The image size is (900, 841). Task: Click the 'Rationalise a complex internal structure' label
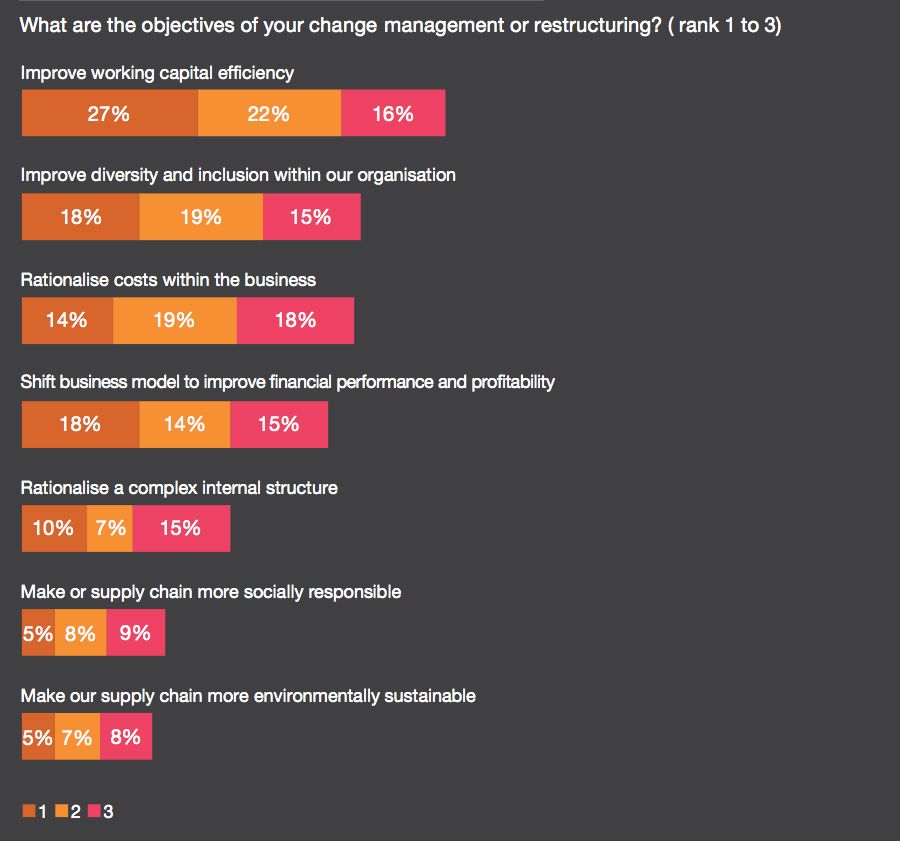point(179,488)
